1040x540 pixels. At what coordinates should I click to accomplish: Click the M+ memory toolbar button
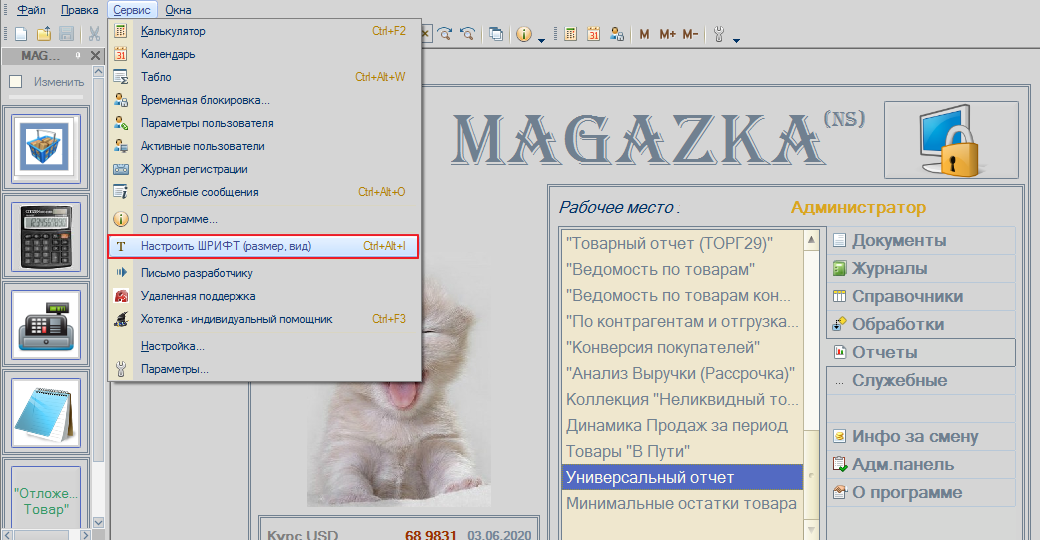(x=667, y=34)
